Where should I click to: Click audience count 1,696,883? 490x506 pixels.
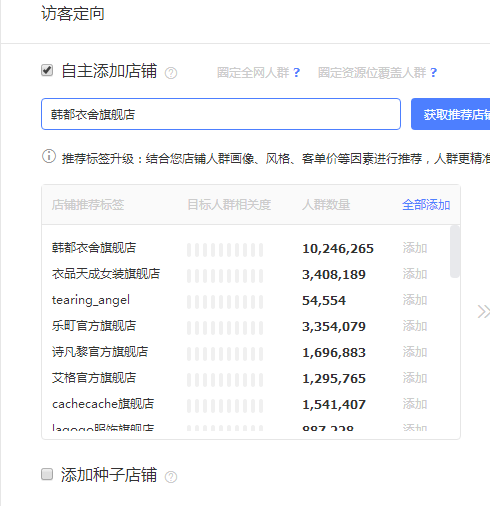(x=334, y=353)
